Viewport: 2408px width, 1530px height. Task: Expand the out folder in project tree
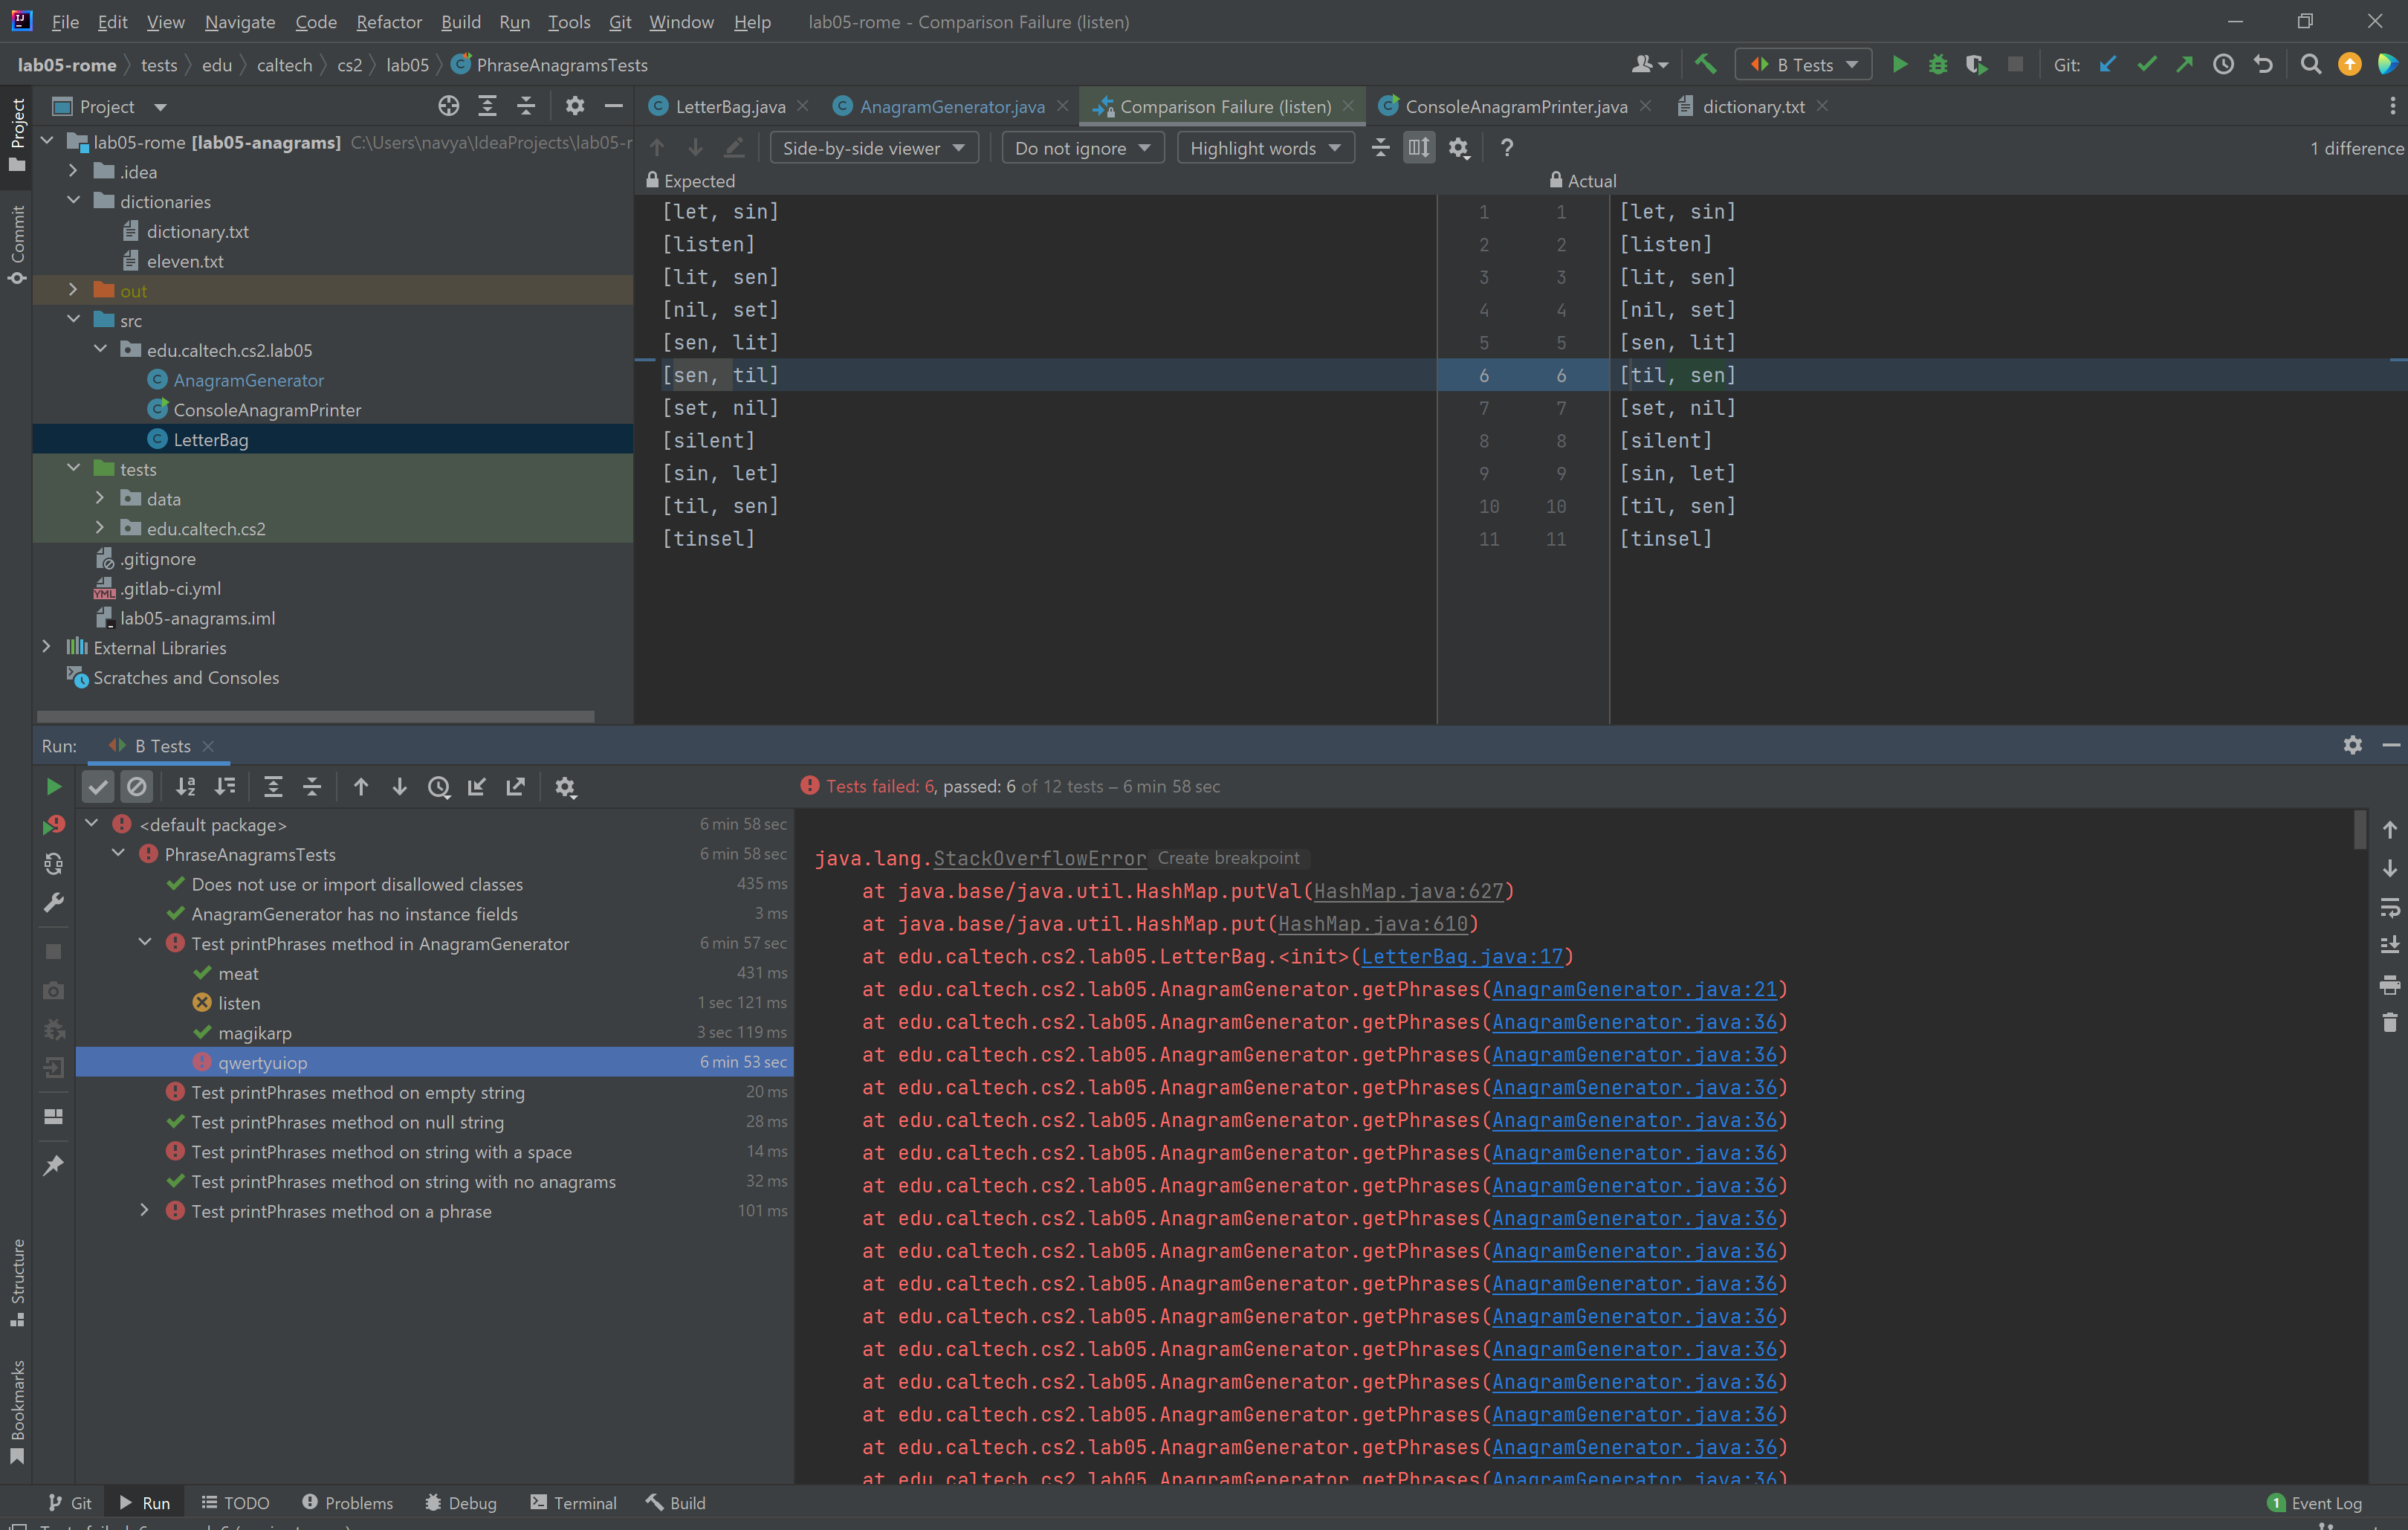[73, 290]
